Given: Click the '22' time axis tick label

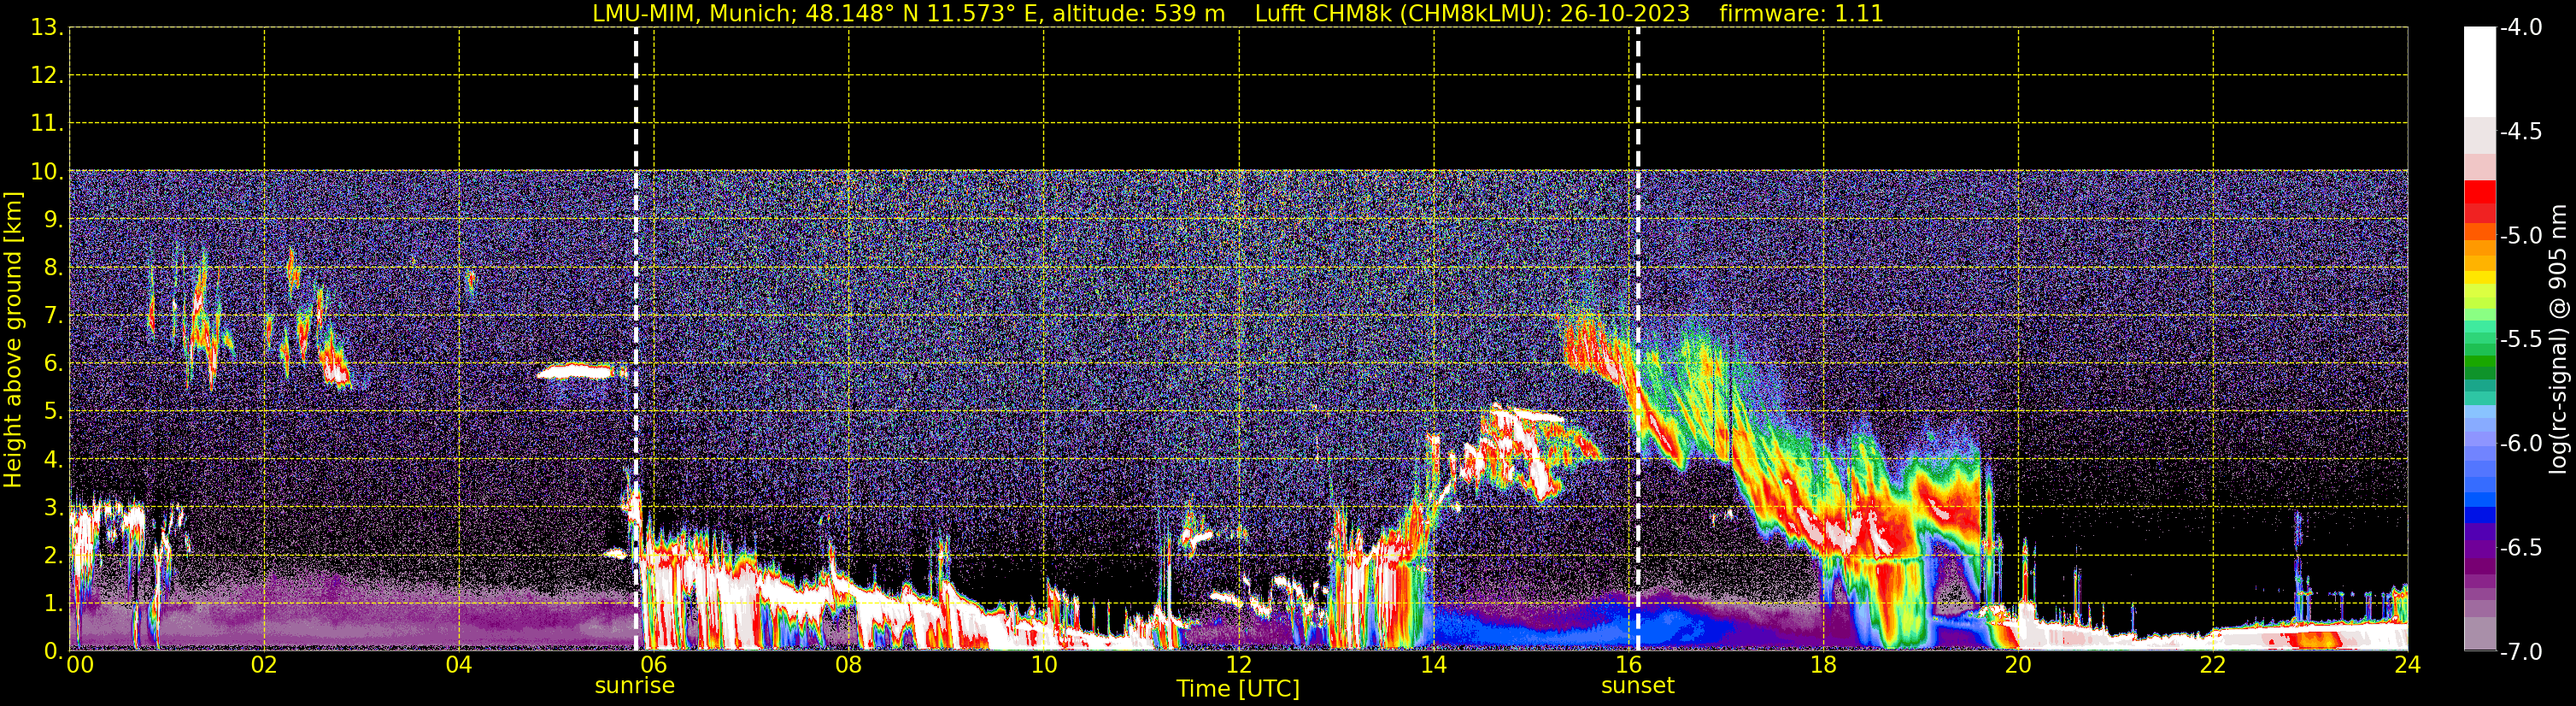Looking at the screenshot, I should [2213, 665].
